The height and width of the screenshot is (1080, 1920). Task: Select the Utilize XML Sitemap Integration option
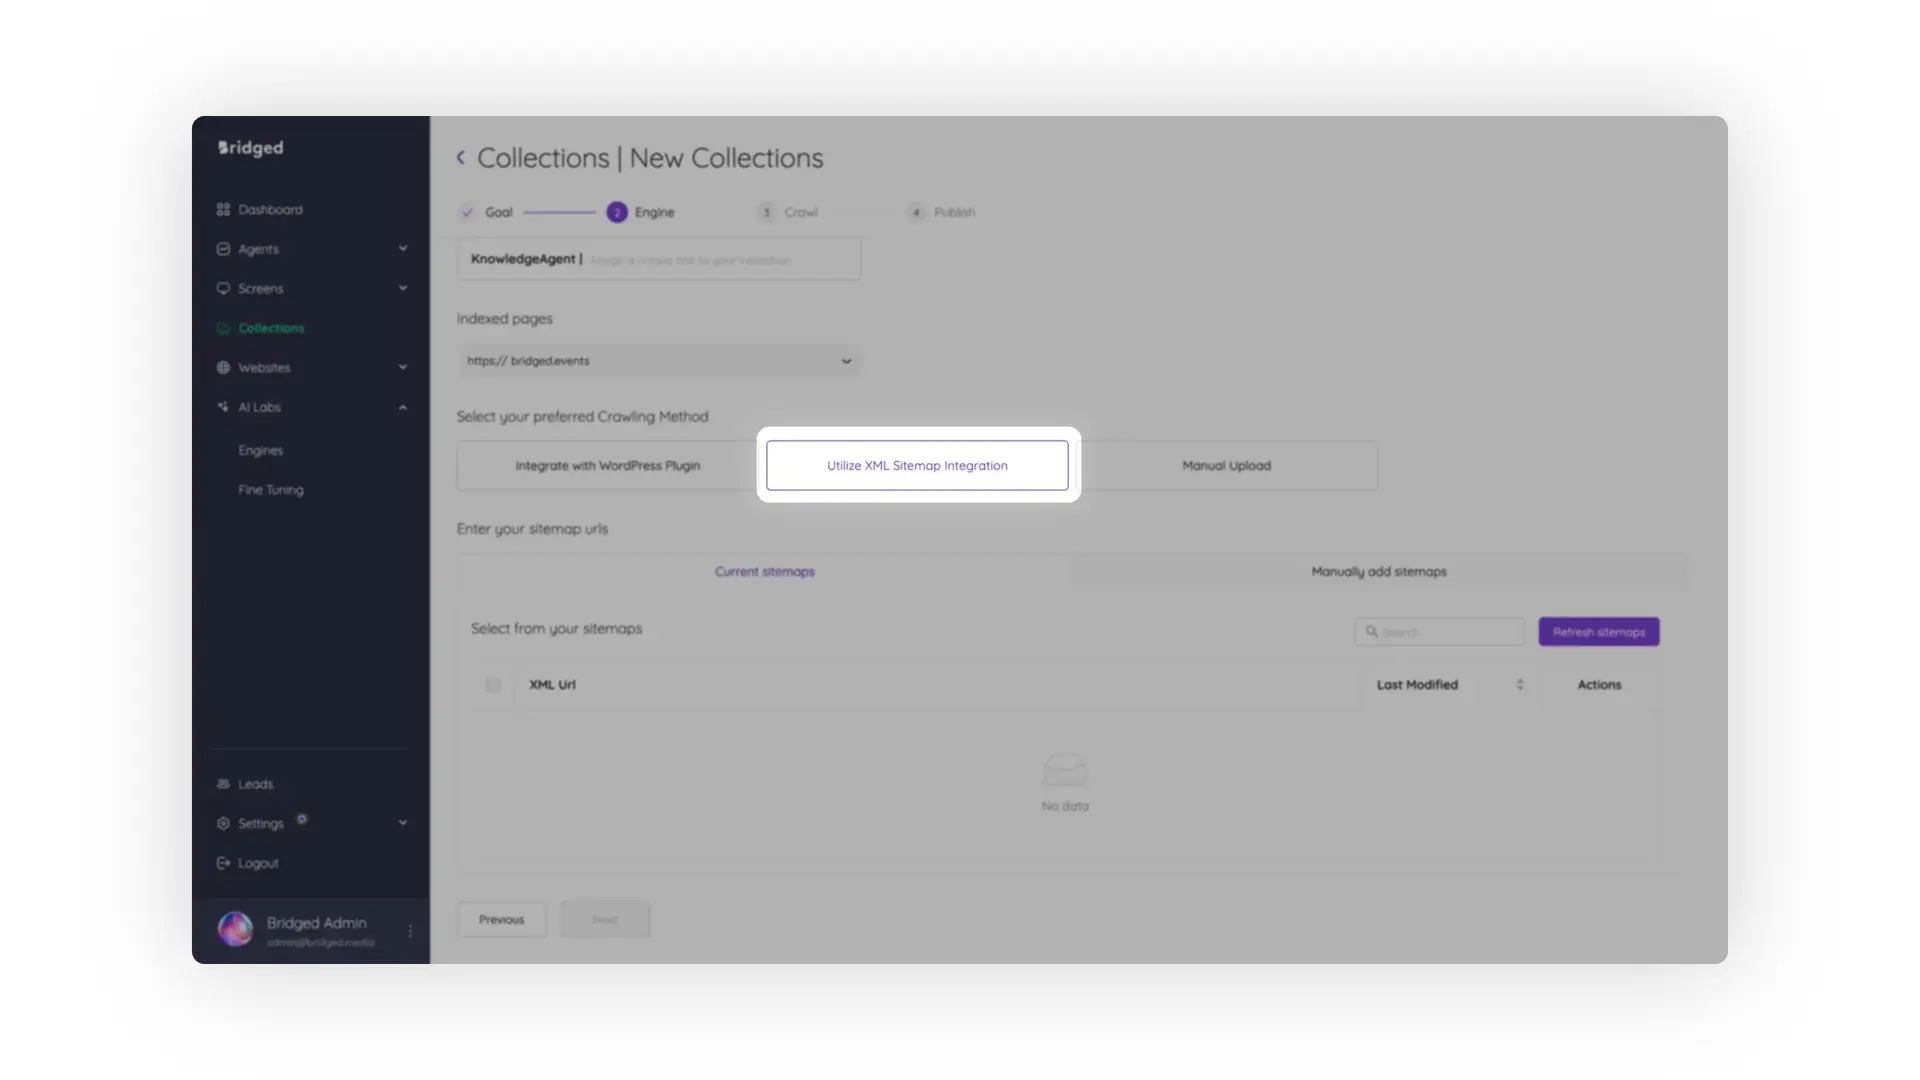(917, 465)
